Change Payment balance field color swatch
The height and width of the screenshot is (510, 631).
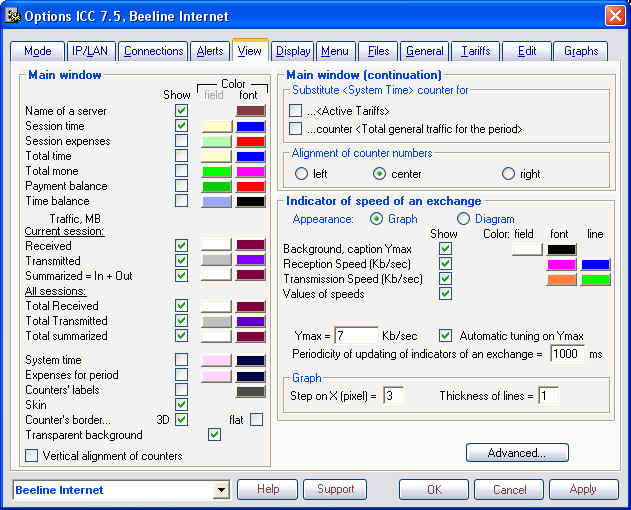click(217, 186)
